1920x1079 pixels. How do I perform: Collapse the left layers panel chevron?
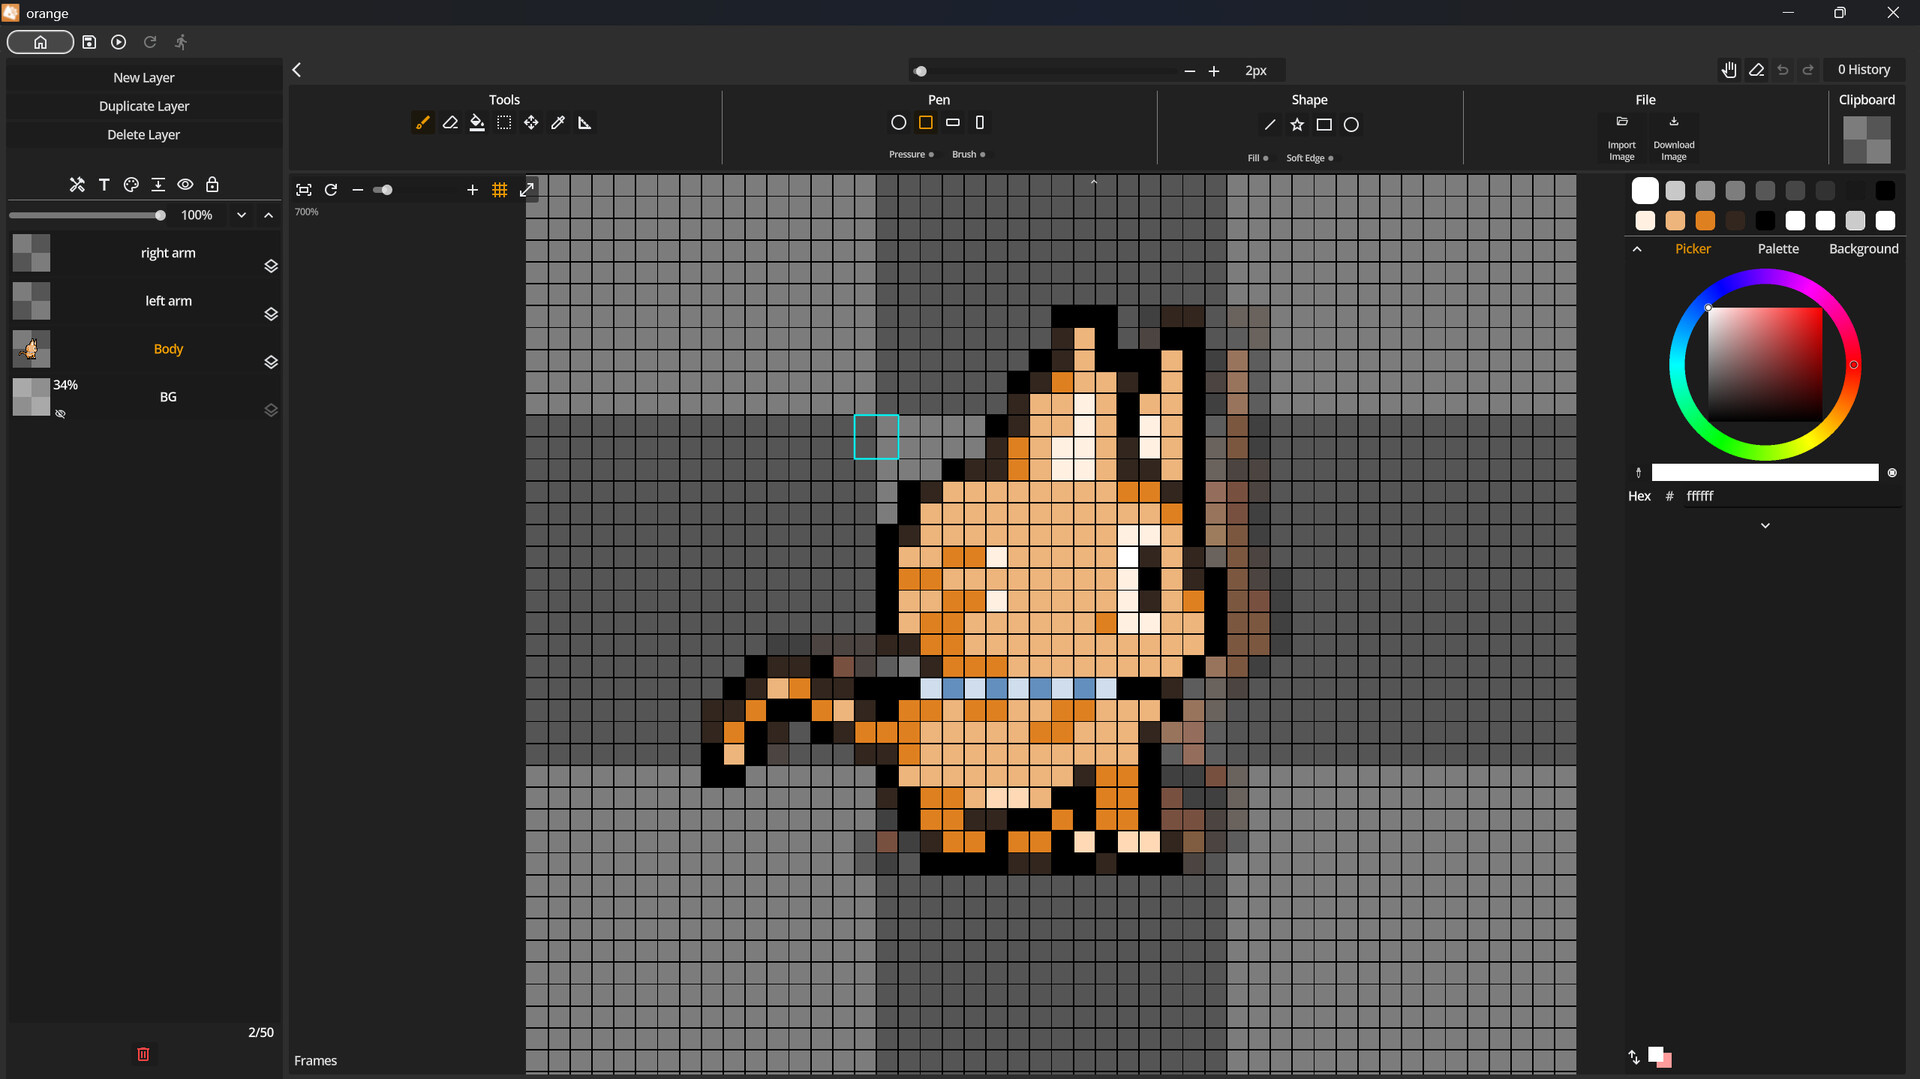(x=297, y=70)
